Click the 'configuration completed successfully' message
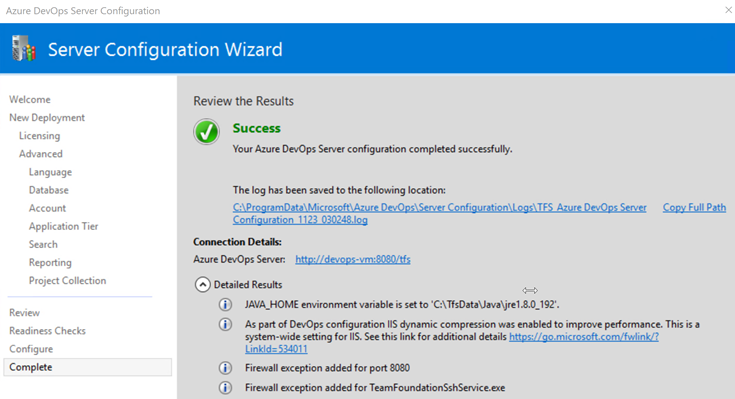The height and width of the screenshot is (399, 735). tap(373, 149)
